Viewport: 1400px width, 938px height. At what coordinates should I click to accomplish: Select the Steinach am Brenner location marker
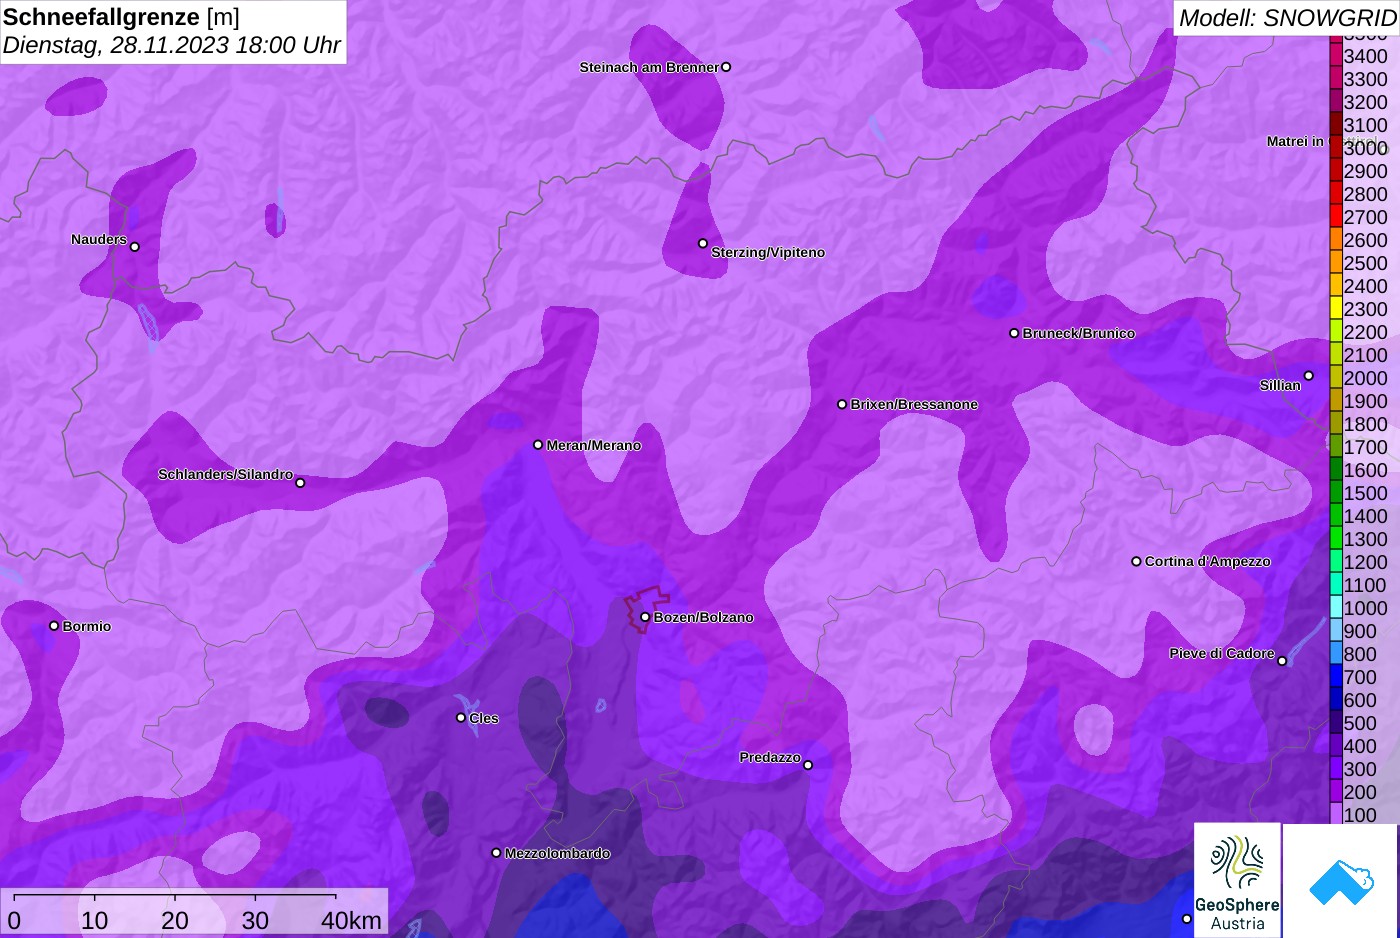pos(726,67)
